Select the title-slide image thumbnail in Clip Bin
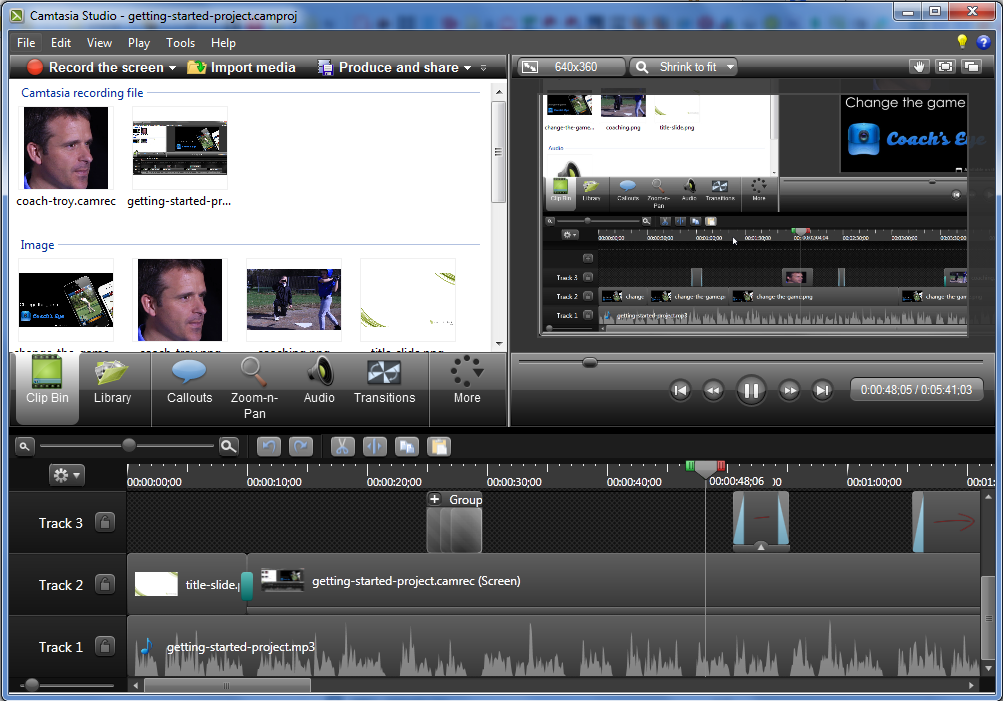The height and width of the screenshot is (701, 1003). click(407, 299)
